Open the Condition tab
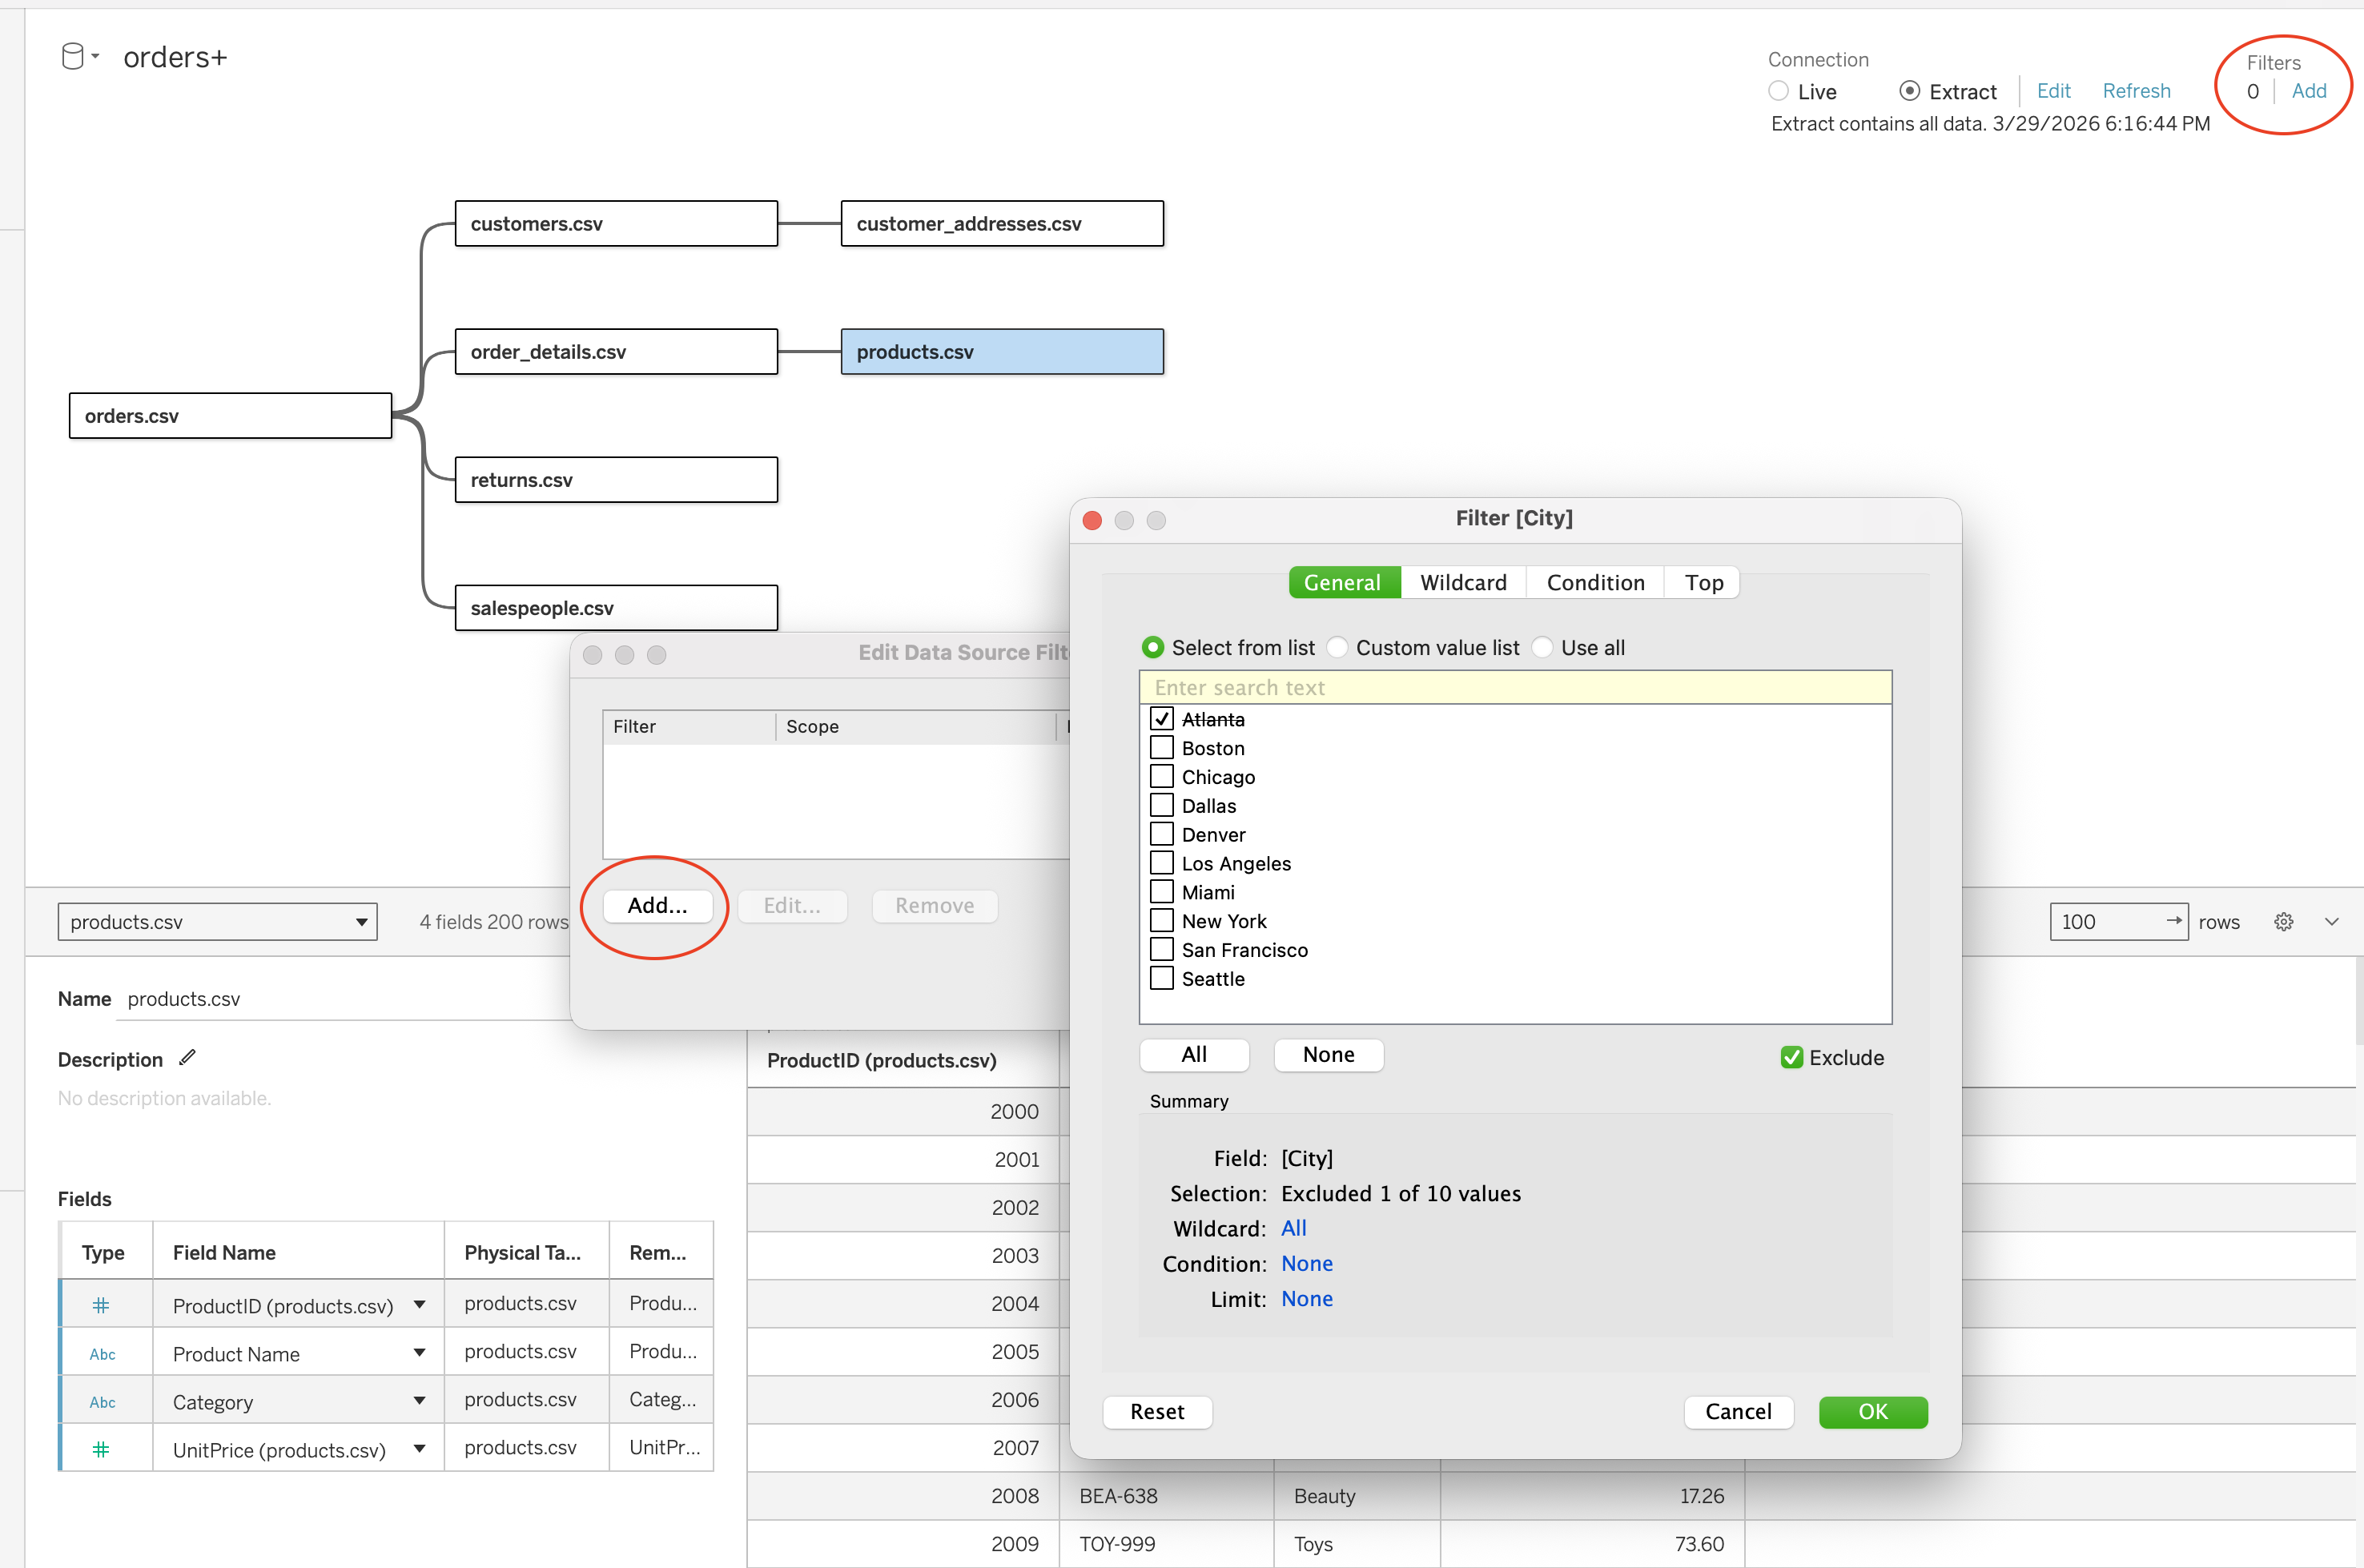Screen dimensions: 2364x1568 (1595, 583)
